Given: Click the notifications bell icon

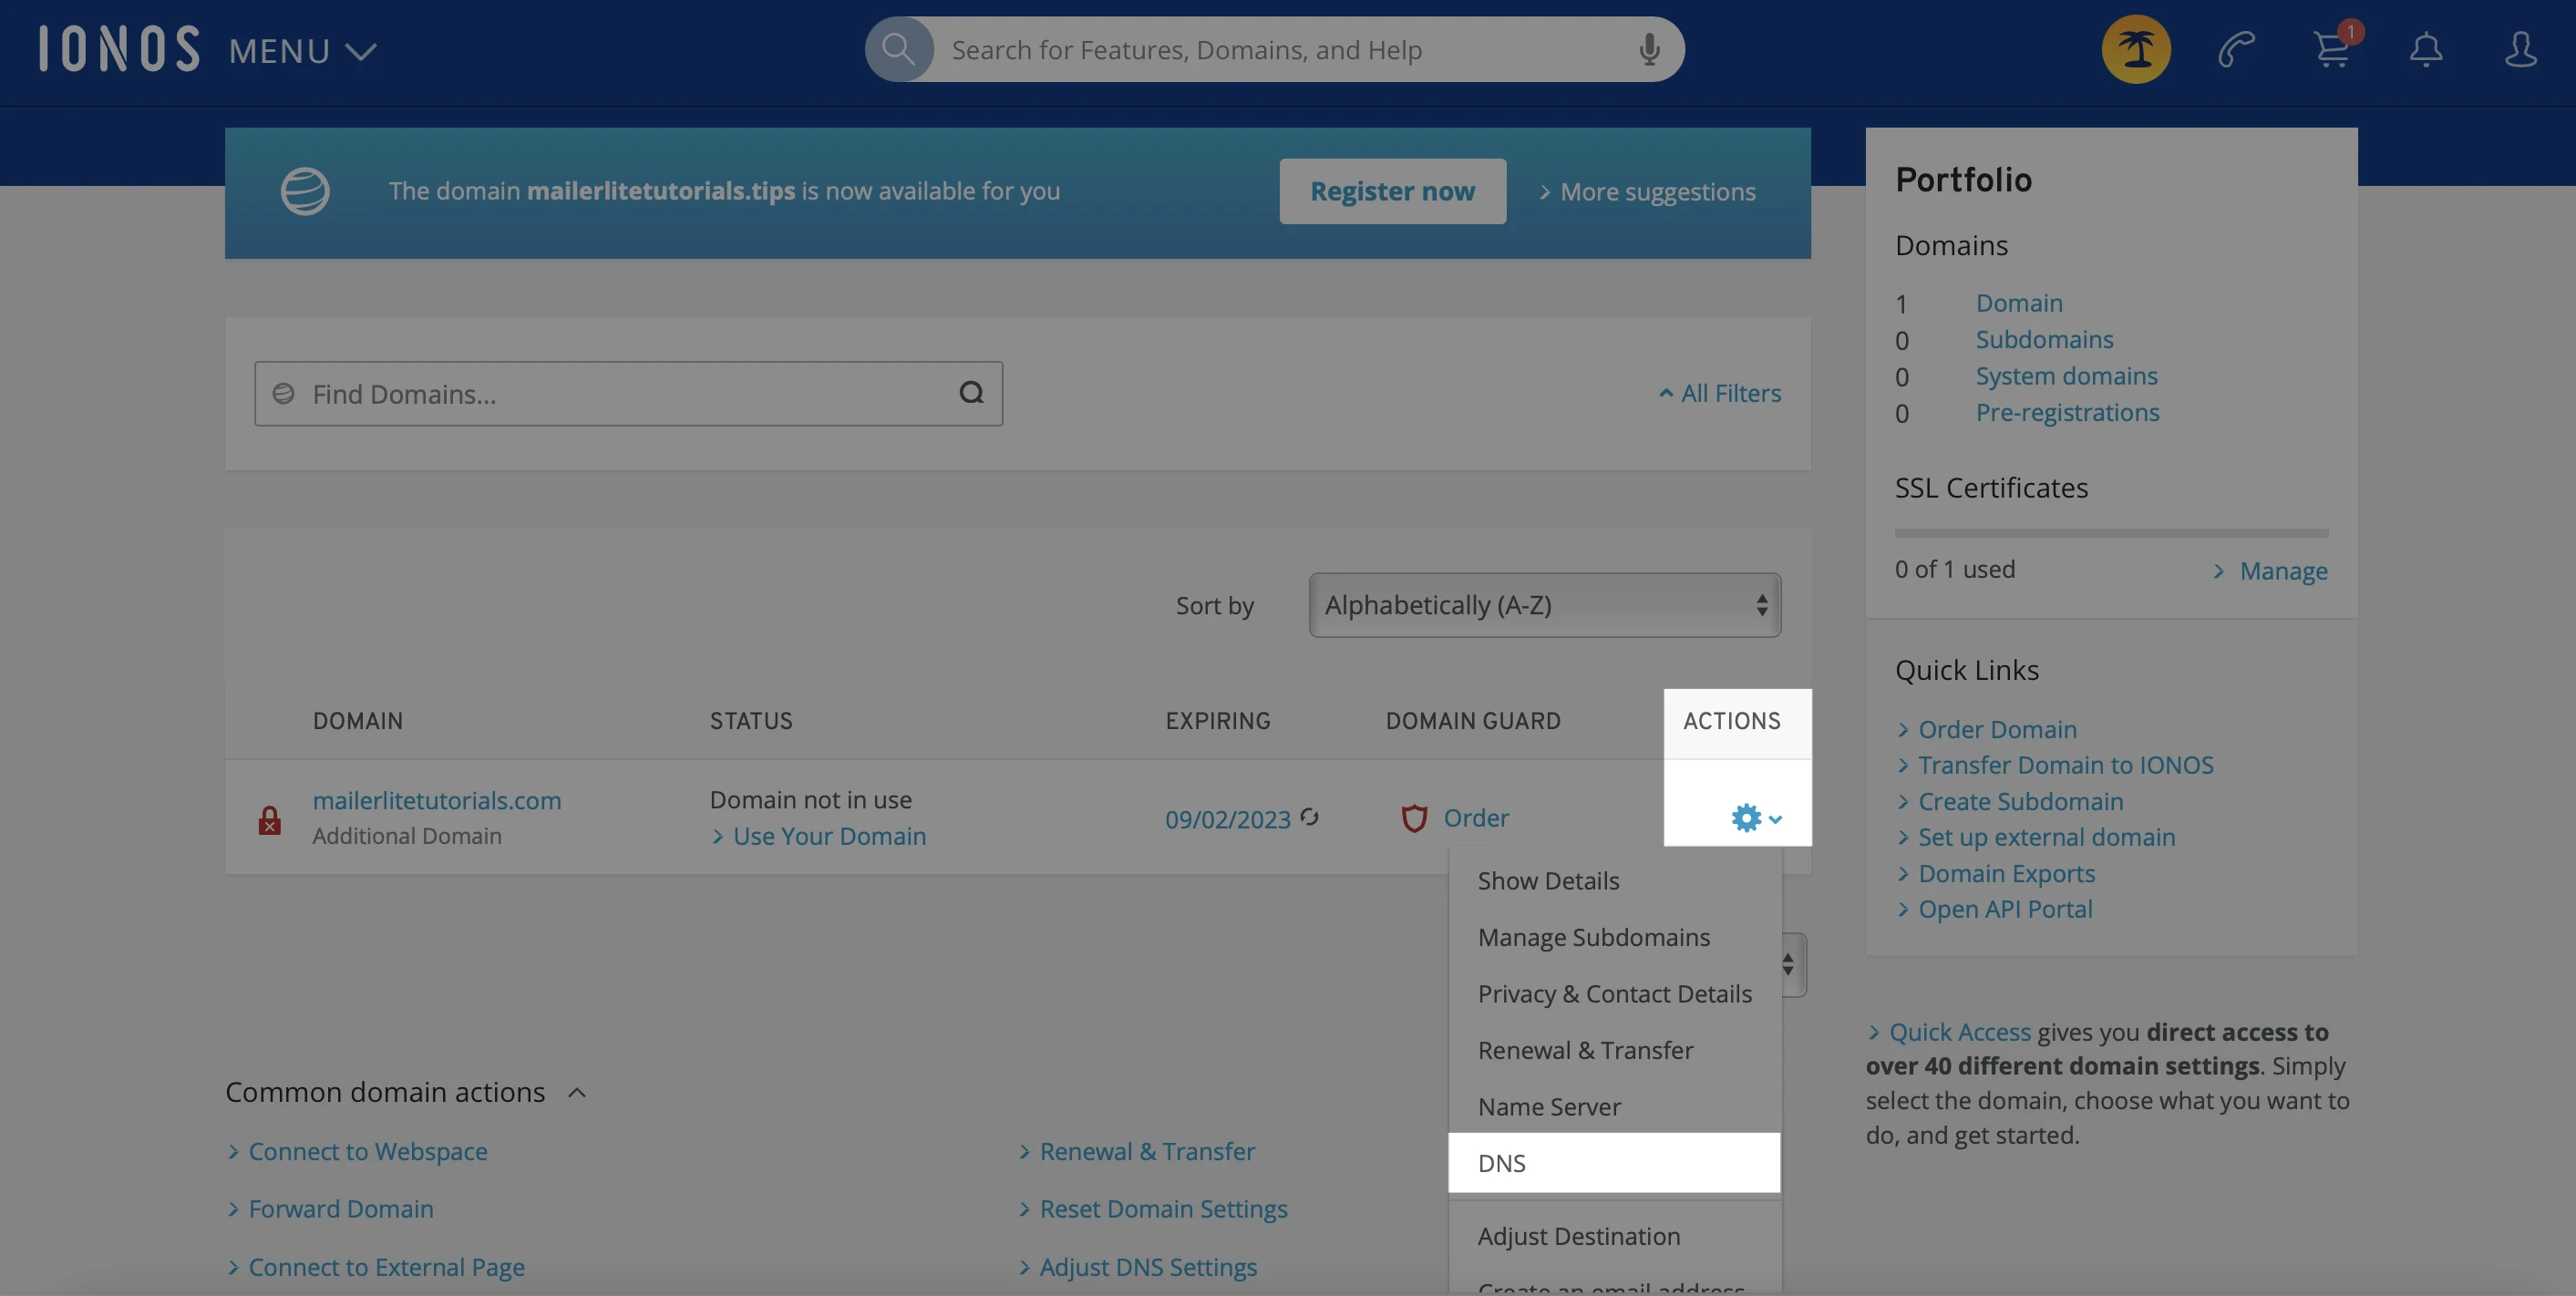Looking at the screenshot, I should 2425,49.
